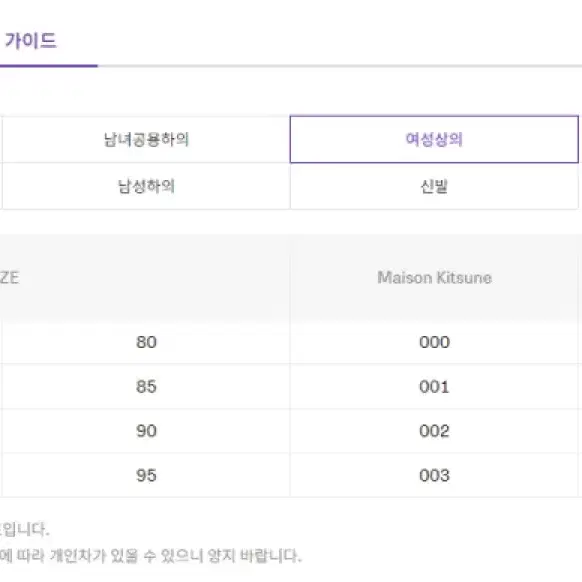
Task: Select the 남녀공용하의 category
Action: coord(146,140)
